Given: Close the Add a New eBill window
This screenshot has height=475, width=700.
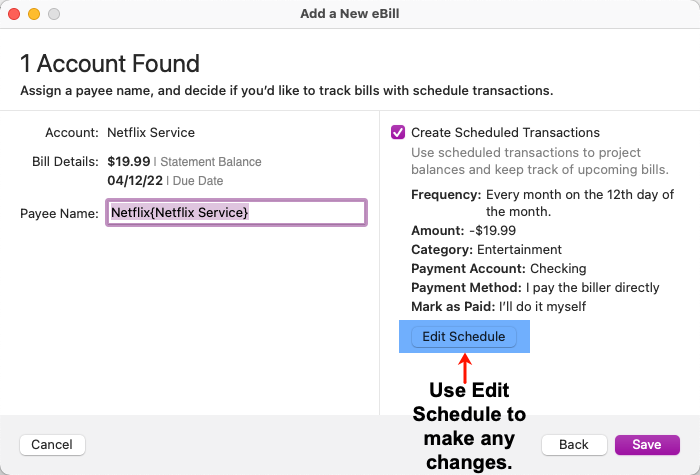Looking at the screenshot, I should tap(14, 14).
